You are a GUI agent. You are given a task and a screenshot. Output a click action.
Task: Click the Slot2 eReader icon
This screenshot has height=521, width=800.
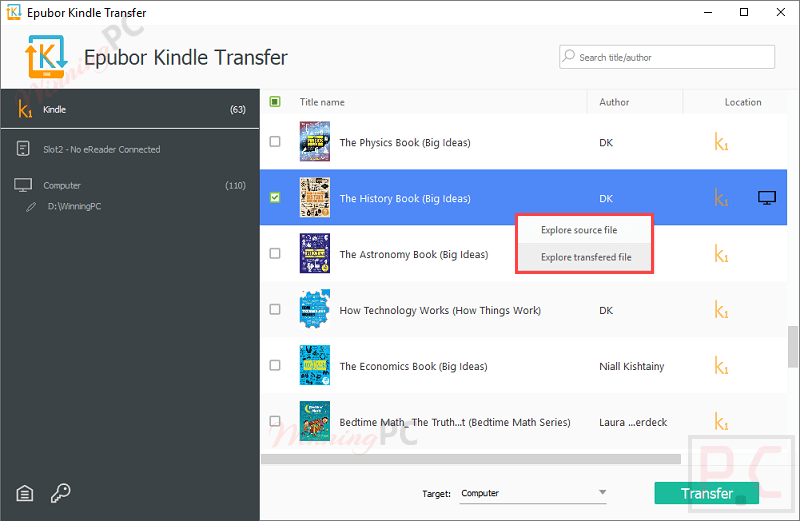23,148
